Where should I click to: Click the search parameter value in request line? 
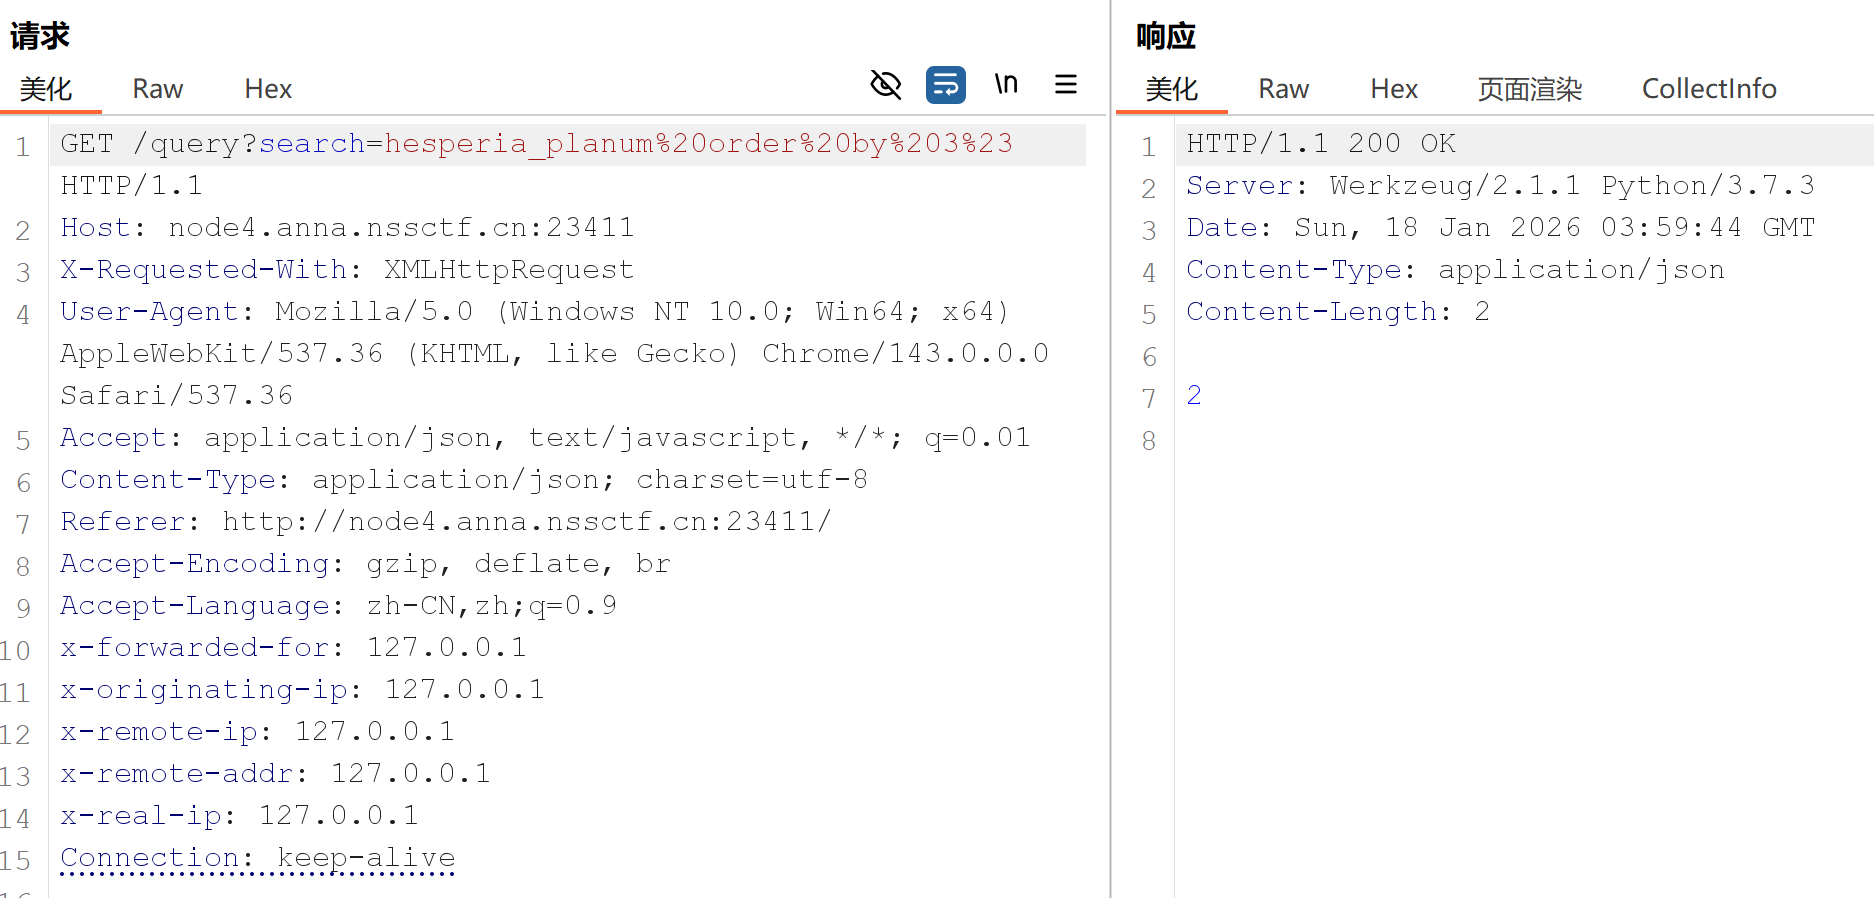(698, 144)
